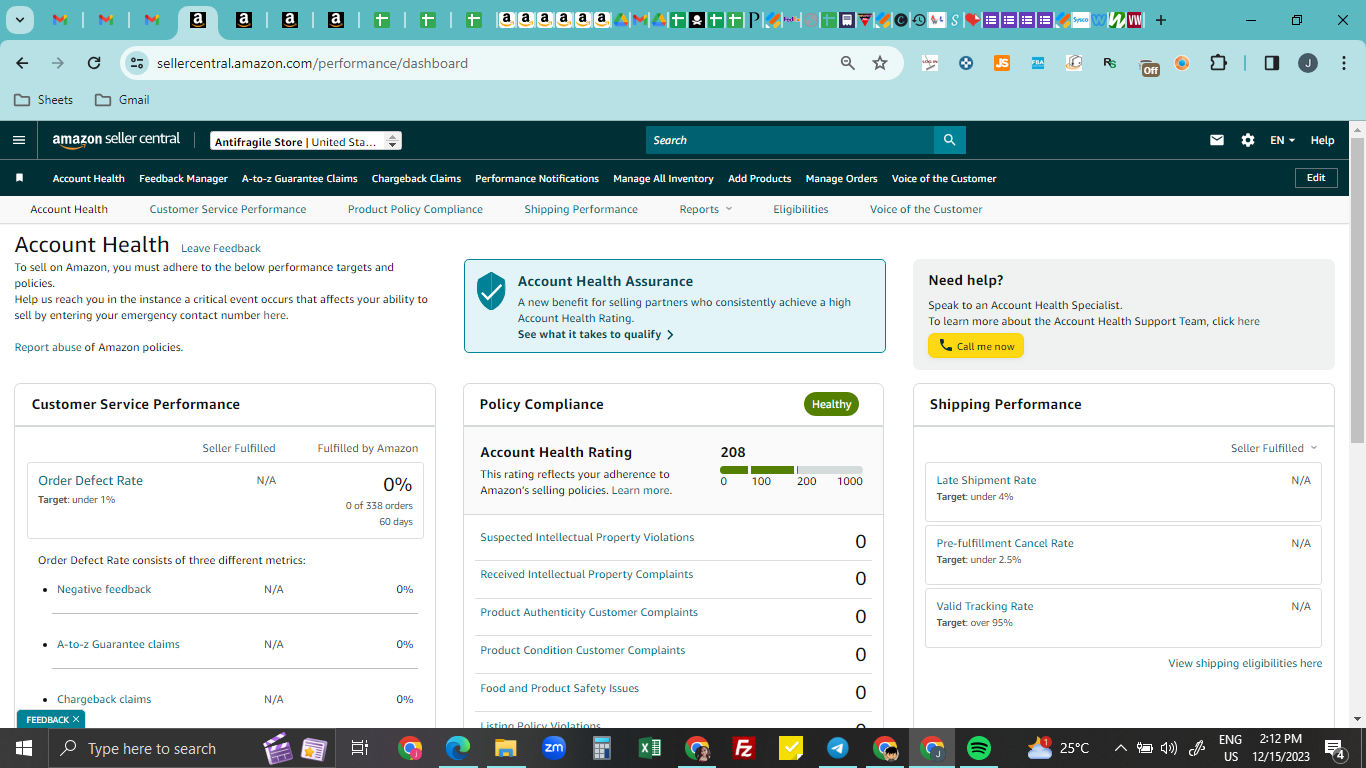
Task: Click the Seller Central search field
Action: coord(790,140)
